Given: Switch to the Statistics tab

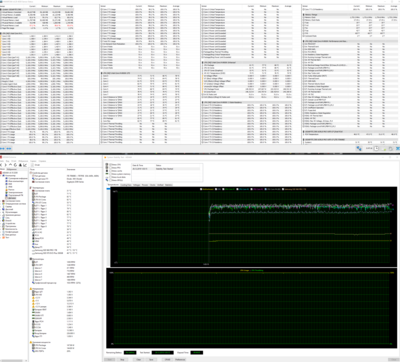Looking at the screenshot, I should pos(169,185).
